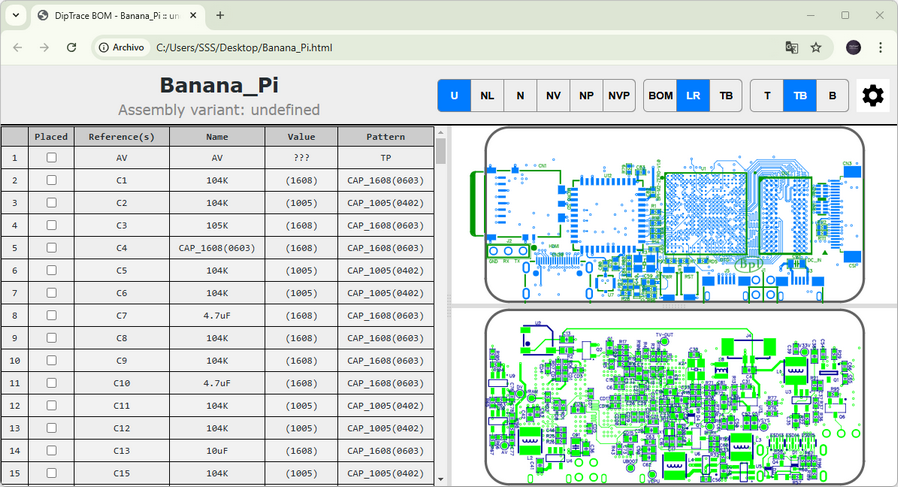This screenshot has width=898, height=487.
Task: Switch to TB layout next to LR
Action: (x=726, y=96)
